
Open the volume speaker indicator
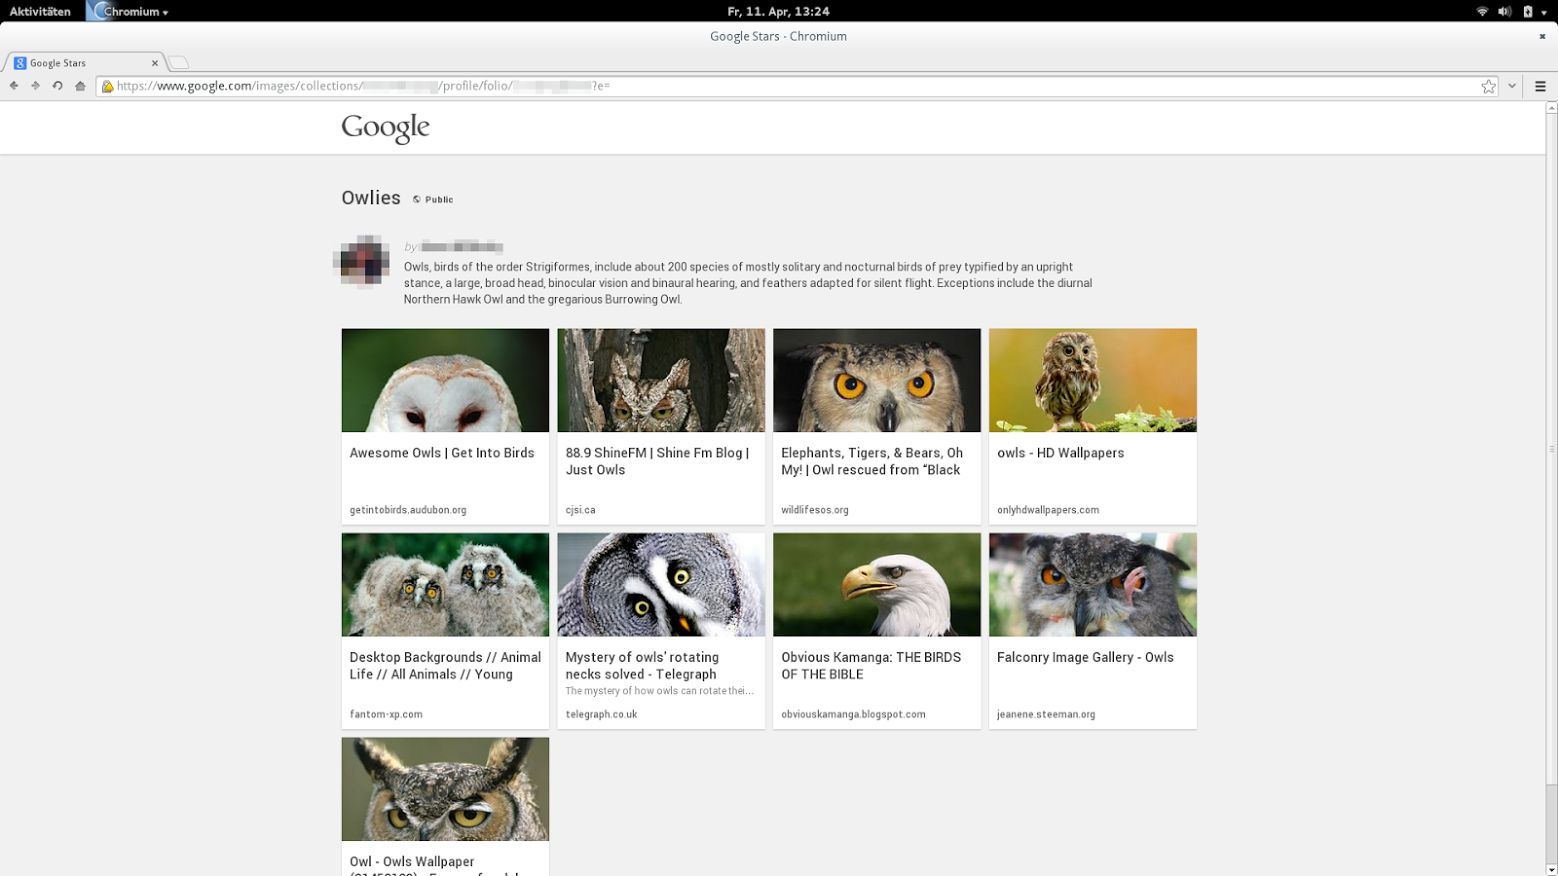pos(1504,11)
